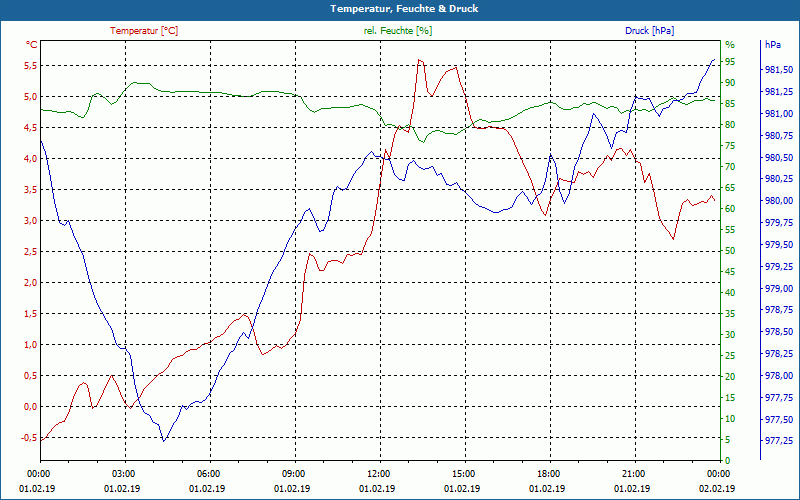
Task: Click '979,75' on the blue pressure axis
Action: click(779, 223)
